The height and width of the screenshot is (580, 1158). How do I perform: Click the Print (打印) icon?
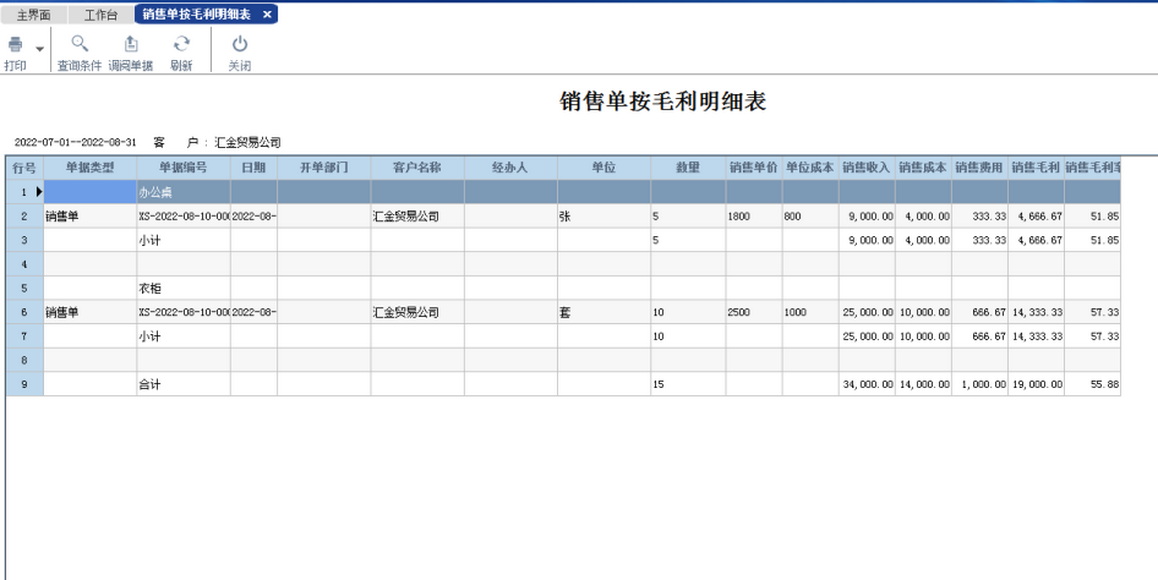pos(15,46)
